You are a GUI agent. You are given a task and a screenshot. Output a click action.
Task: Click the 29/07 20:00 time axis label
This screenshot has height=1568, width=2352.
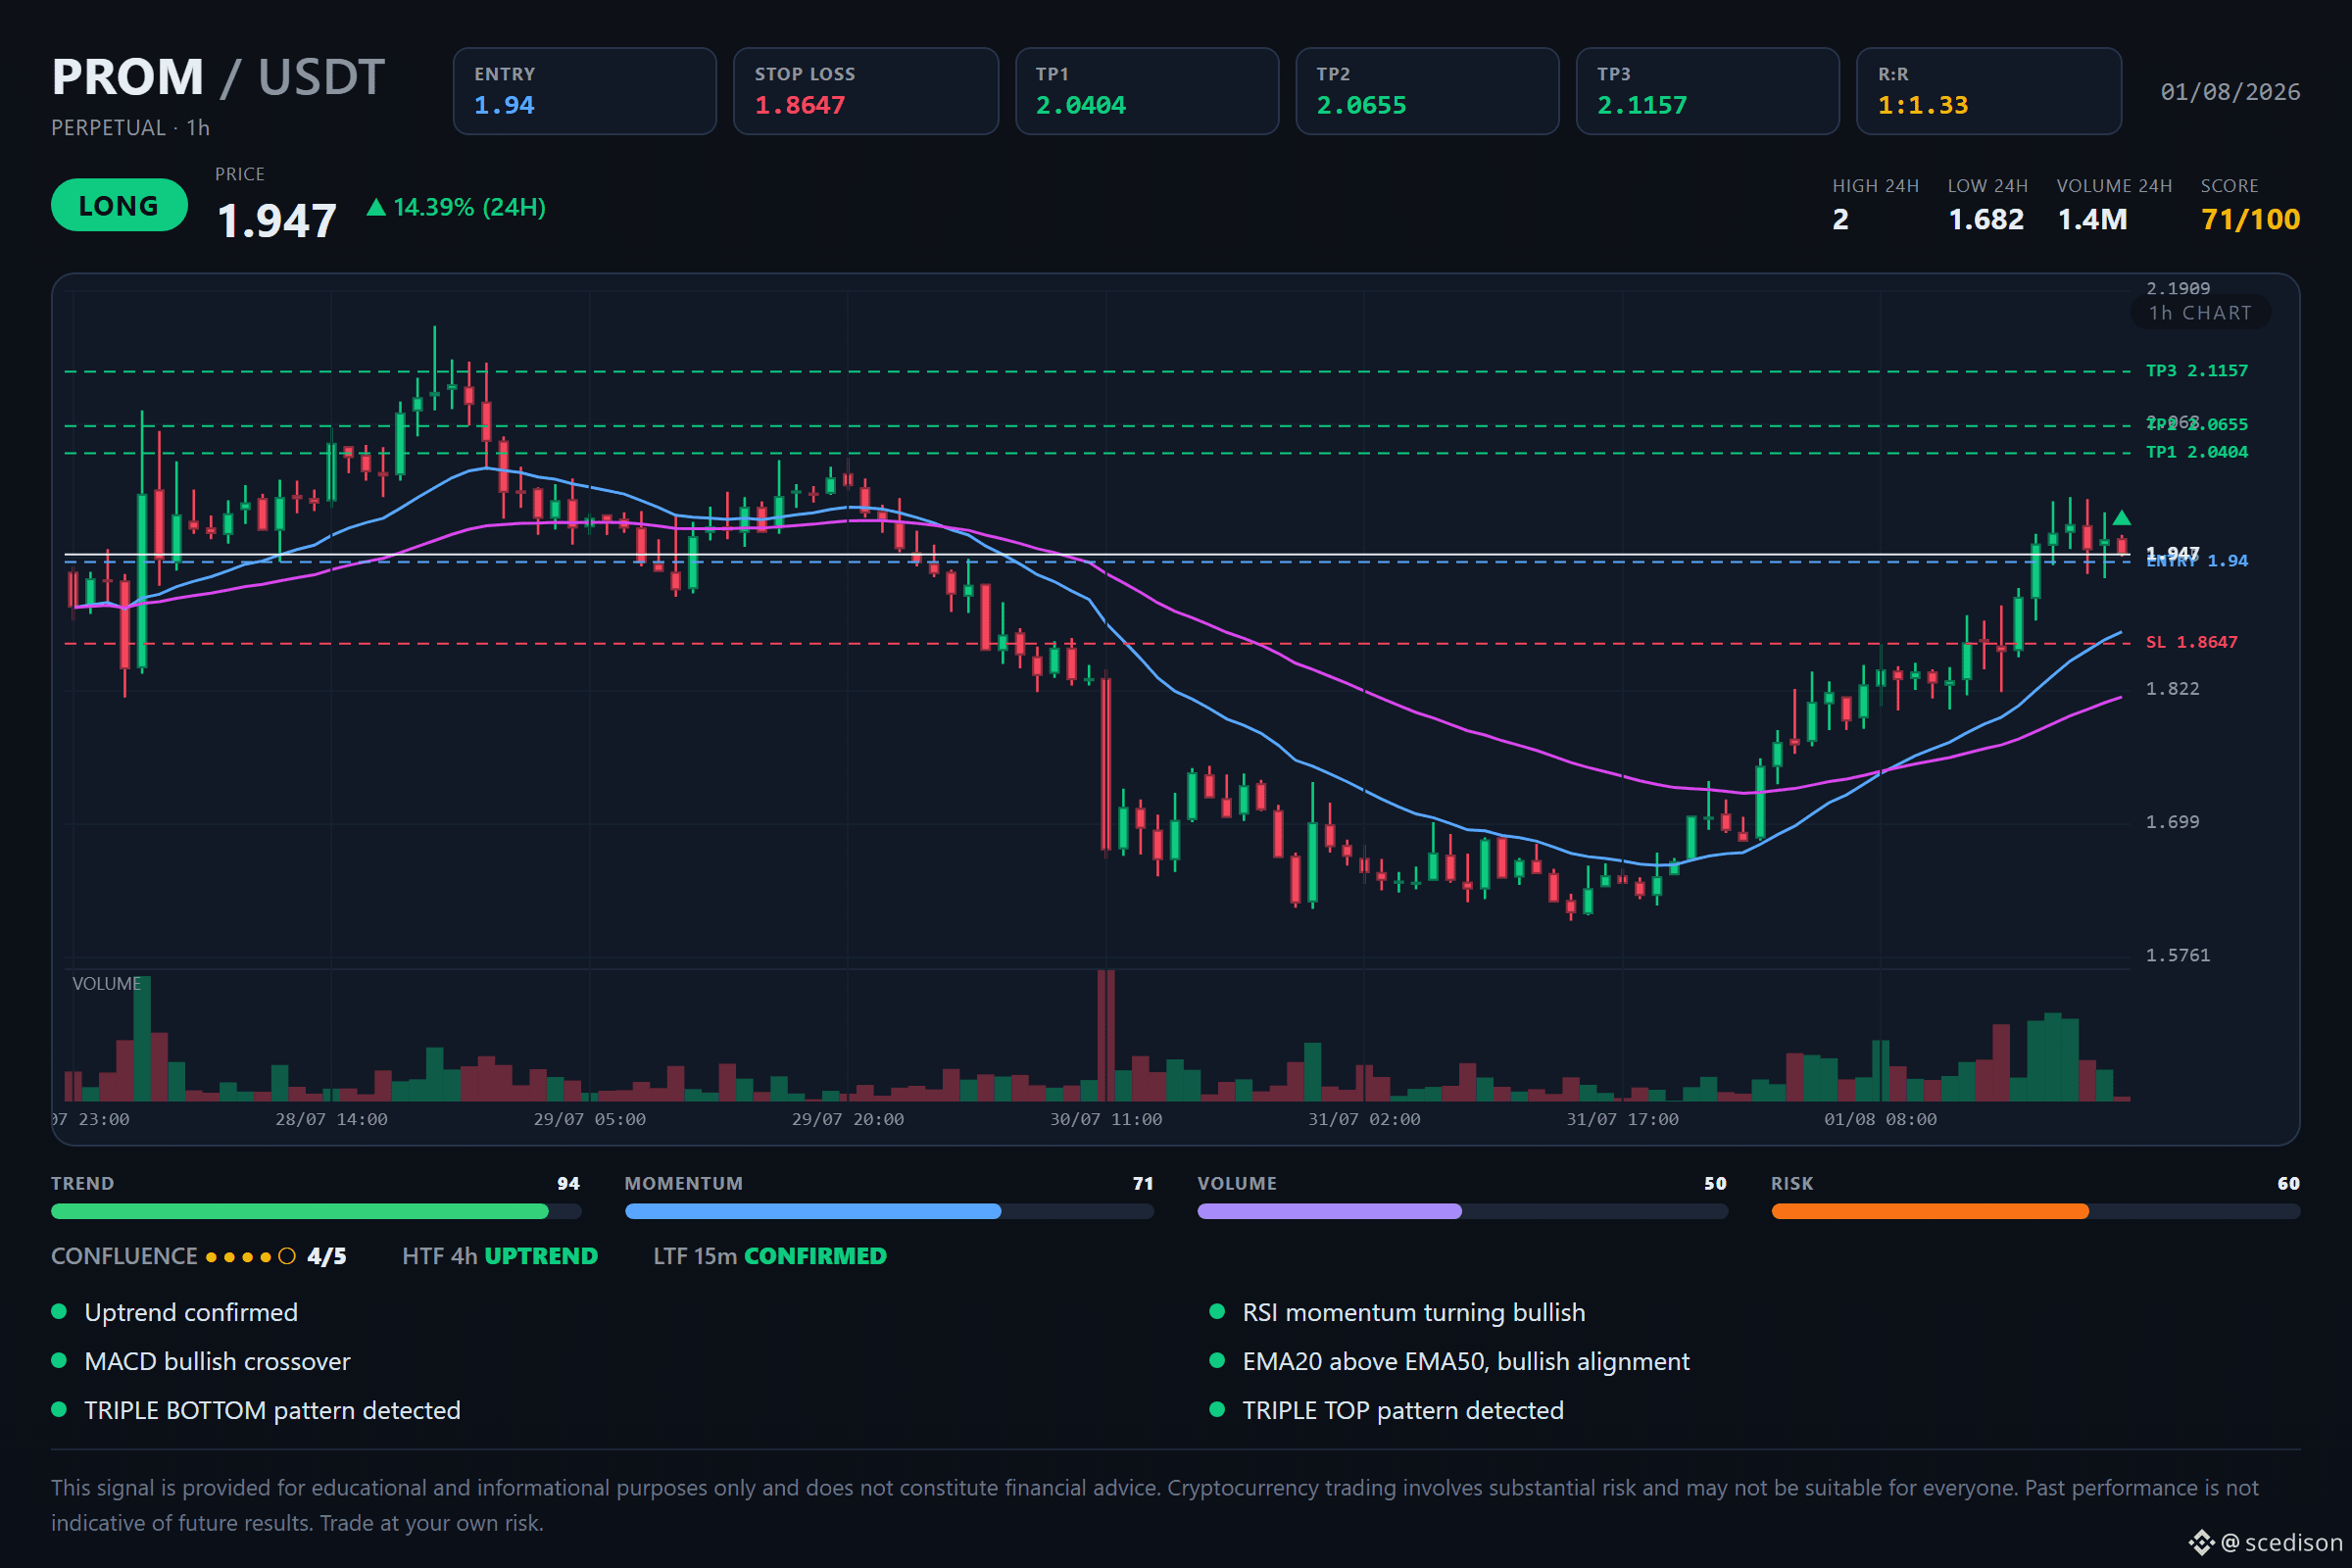pos(847,1119)
